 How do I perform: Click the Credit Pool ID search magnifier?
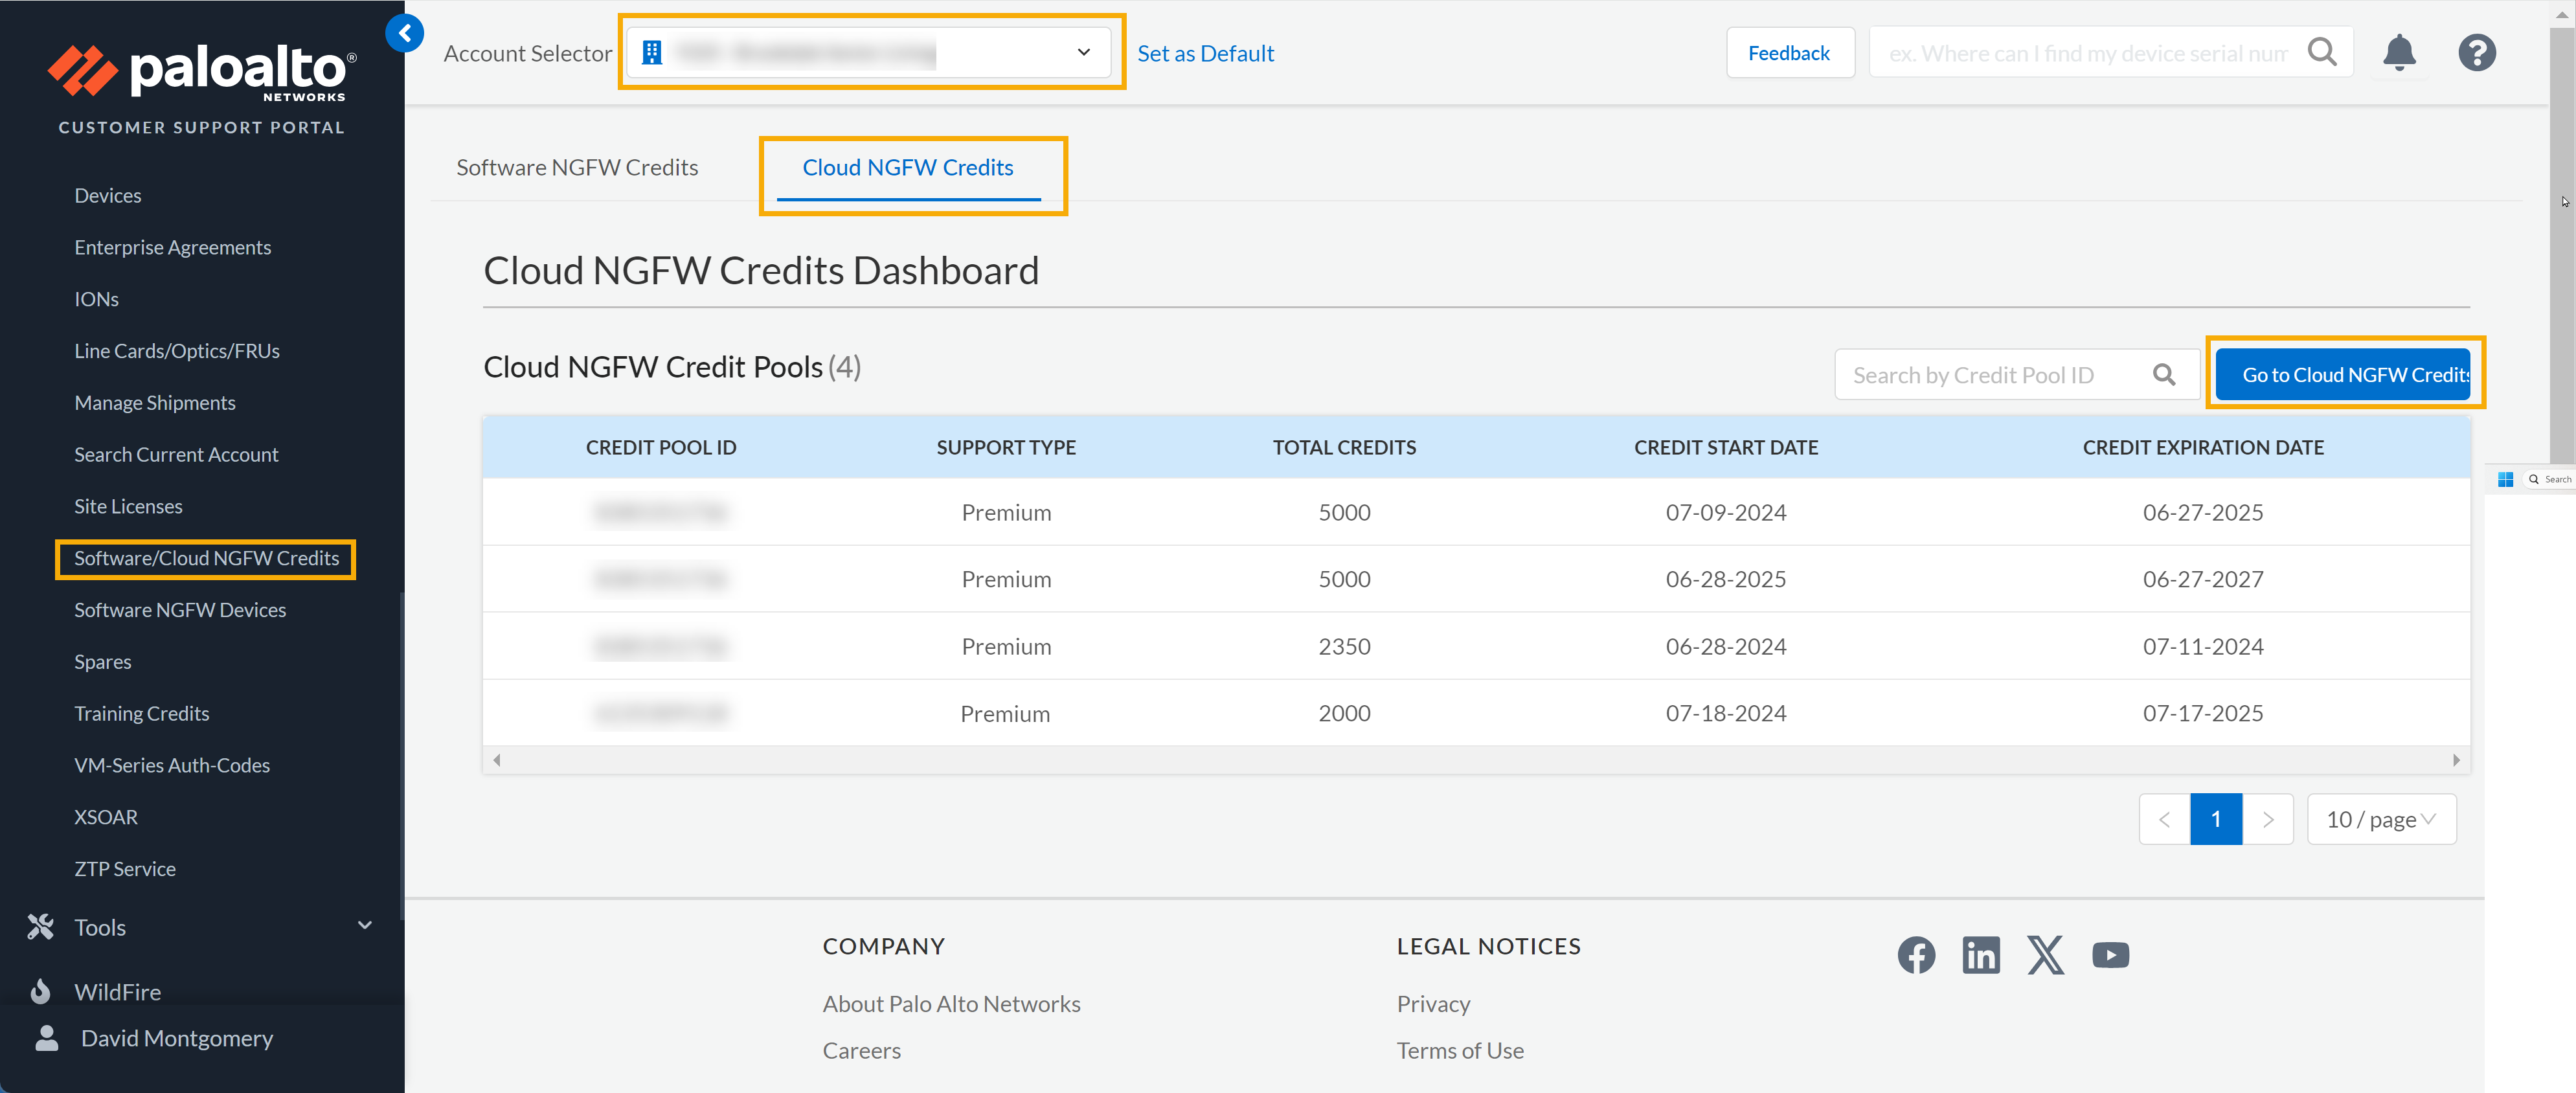2164,375
